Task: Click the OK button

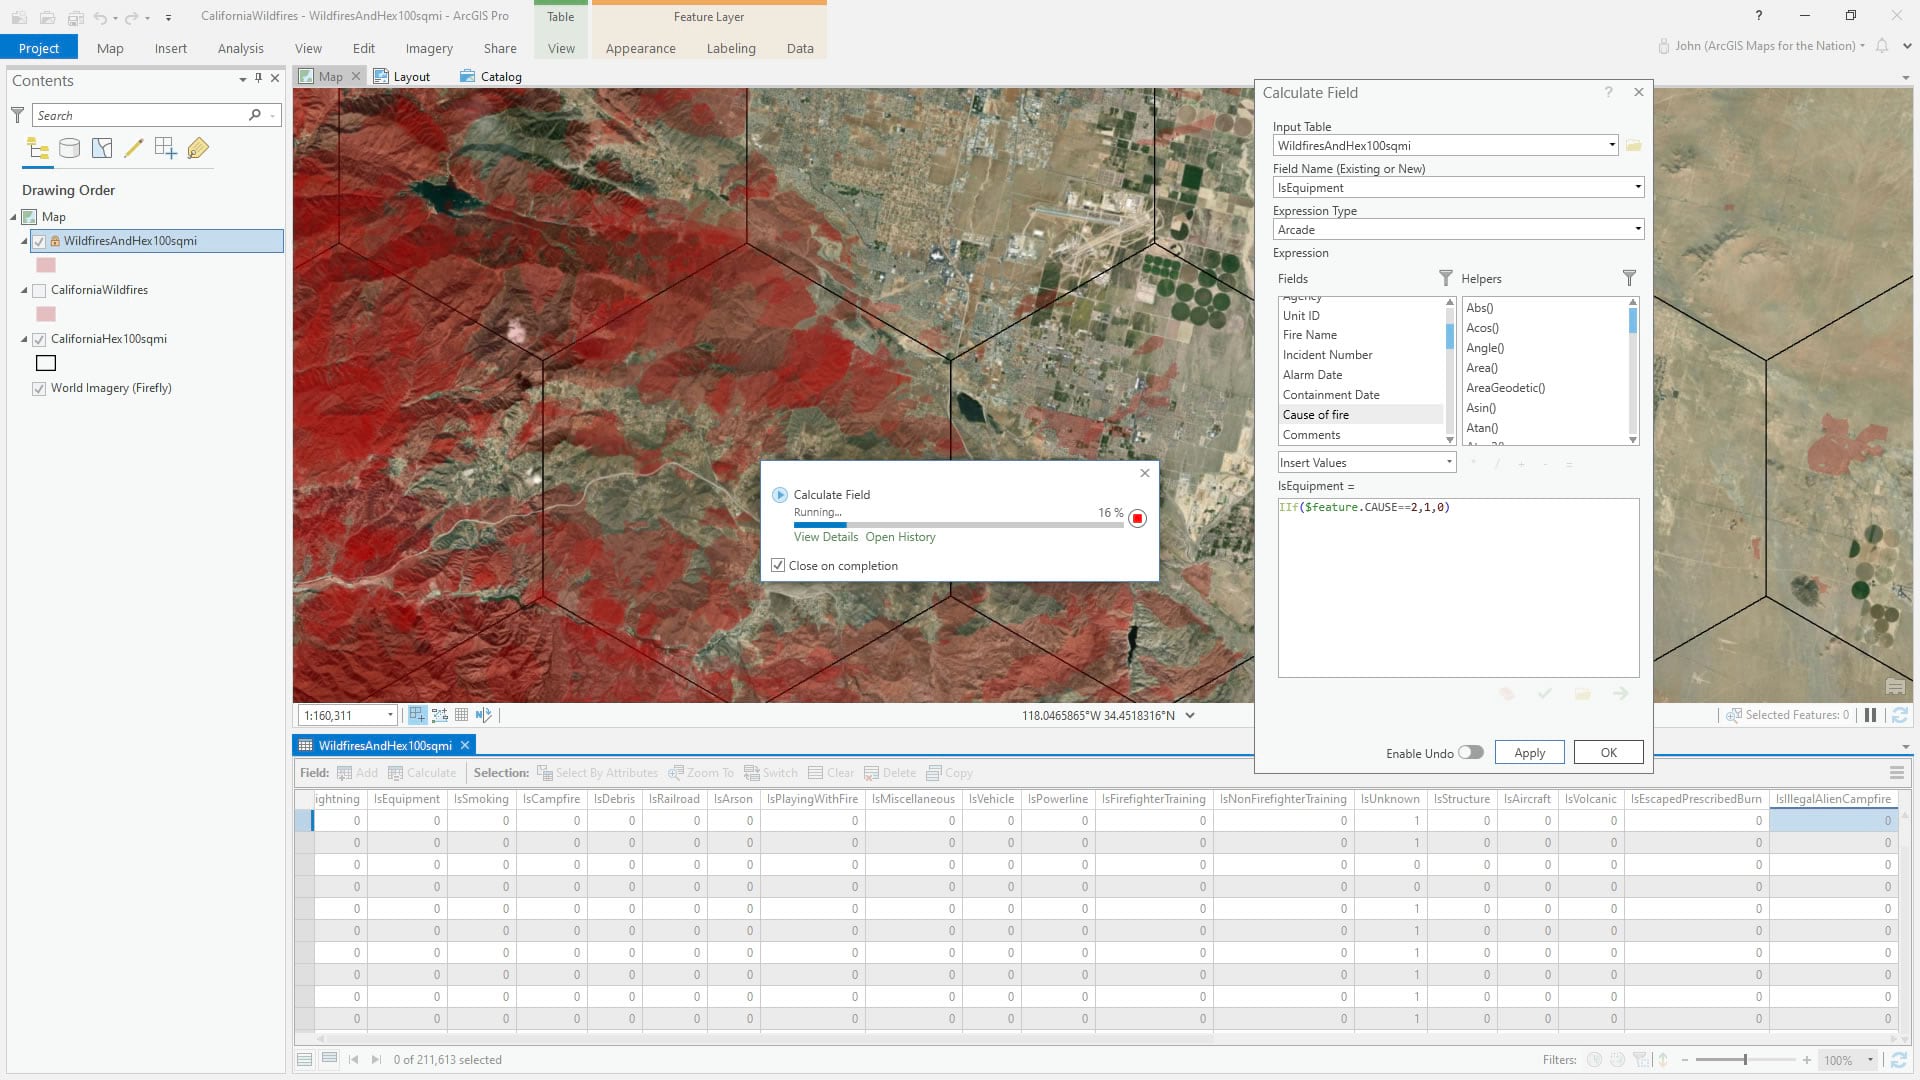Action: 1609,752
